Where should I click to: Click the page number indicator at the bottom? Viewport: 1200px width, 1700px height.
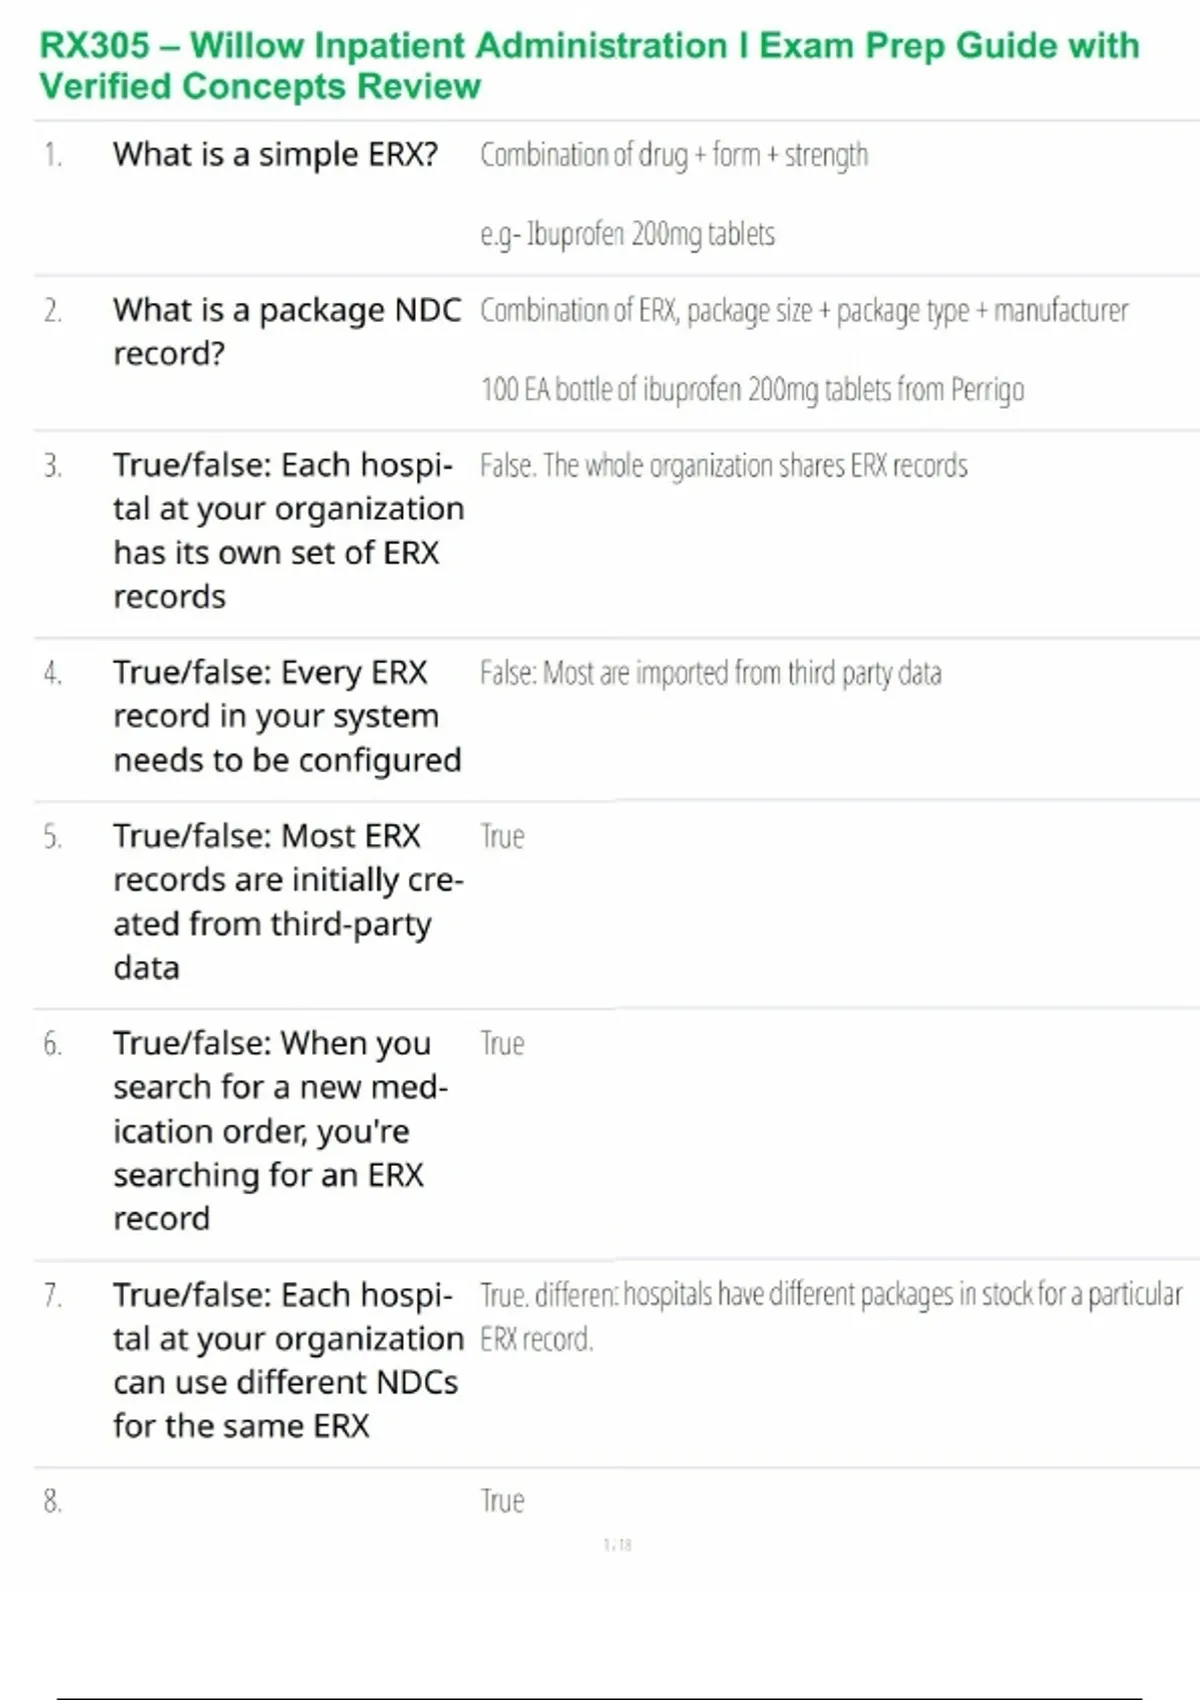(617, 1545)
